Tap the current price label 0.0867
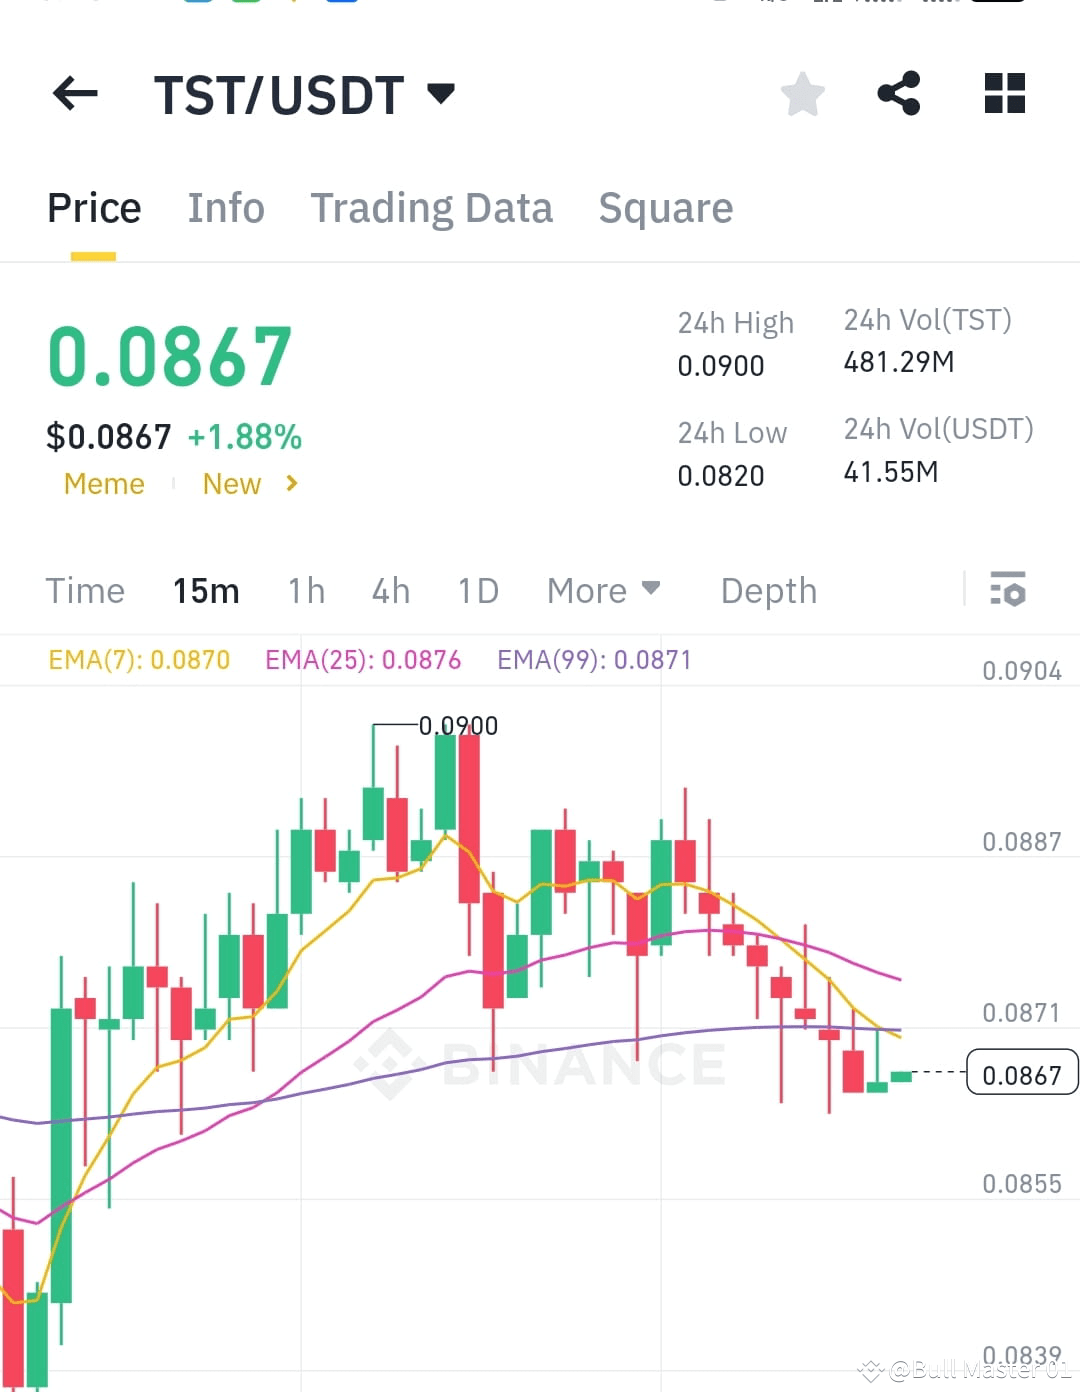The image size is (1080, 1392). [1021, 1073]
